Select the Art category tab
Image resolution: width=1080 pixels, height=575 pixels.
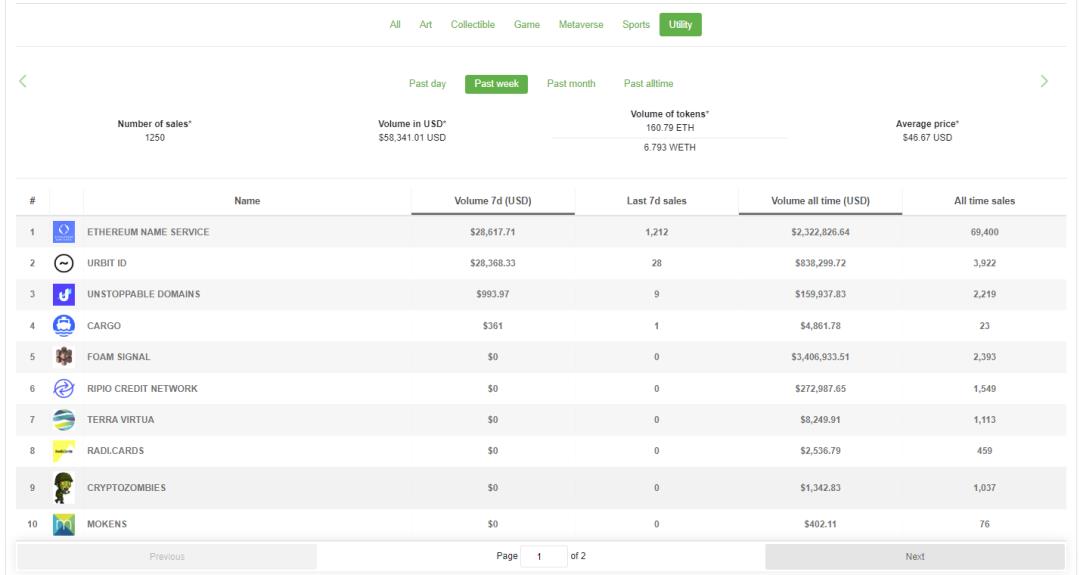[425, 25]
